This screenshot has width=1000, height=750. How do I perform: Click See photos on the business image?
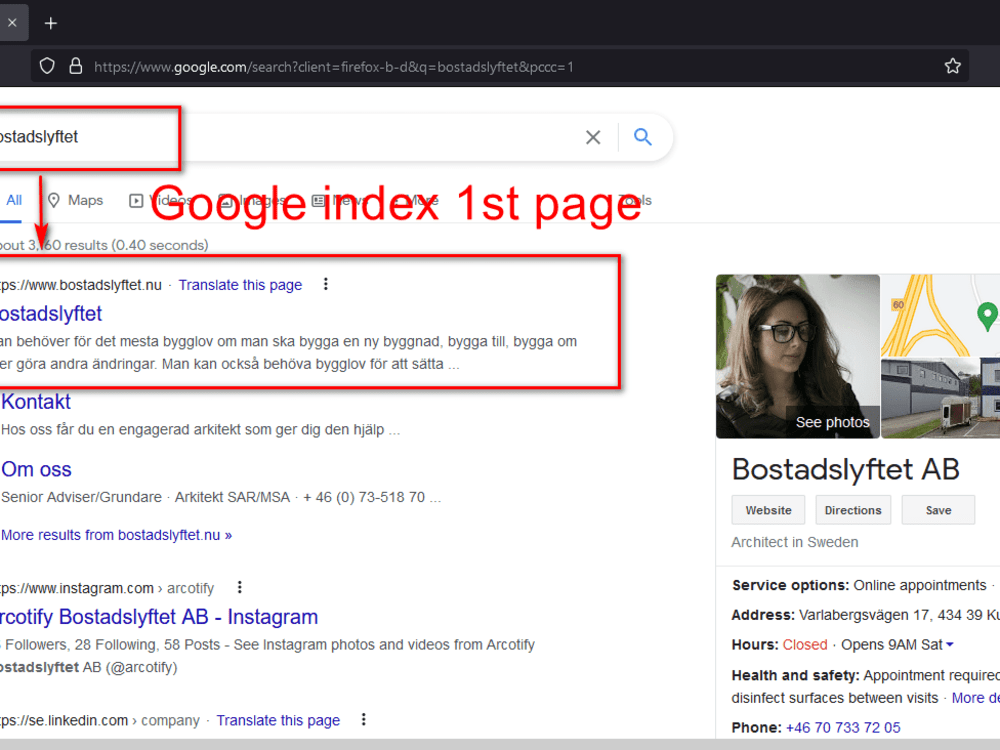832,422
